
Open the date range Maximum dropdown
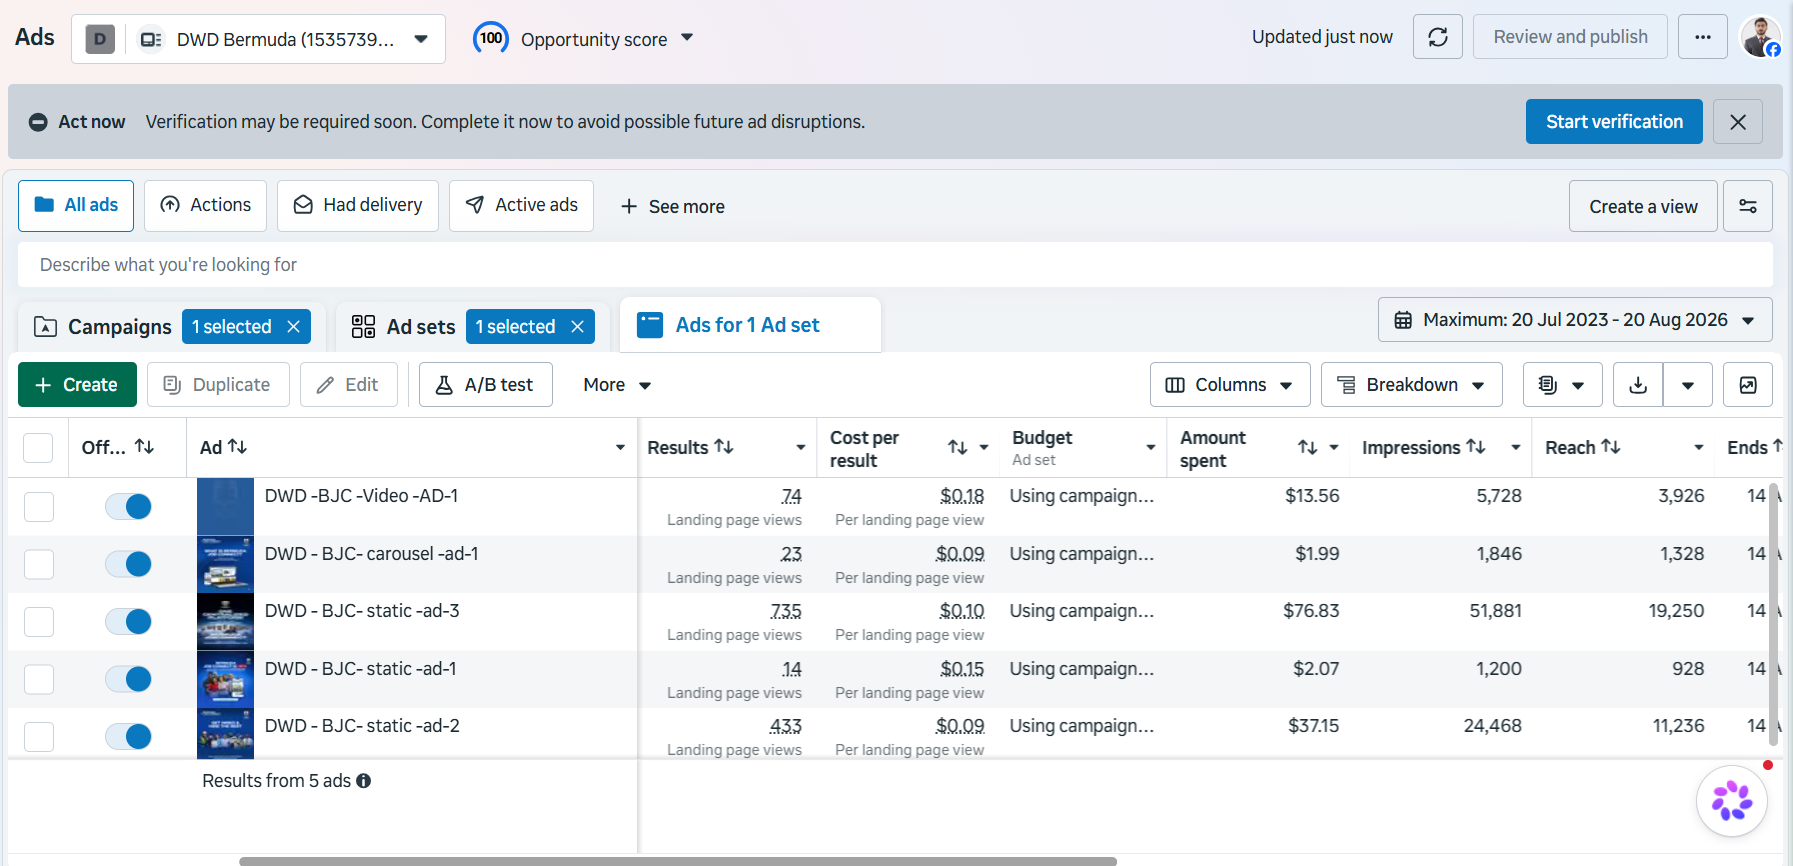[x=1575, y=320]
